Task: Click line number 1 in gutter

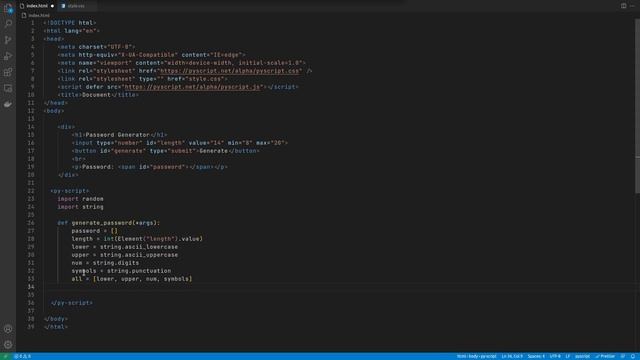Action: [x=33, y=23]
